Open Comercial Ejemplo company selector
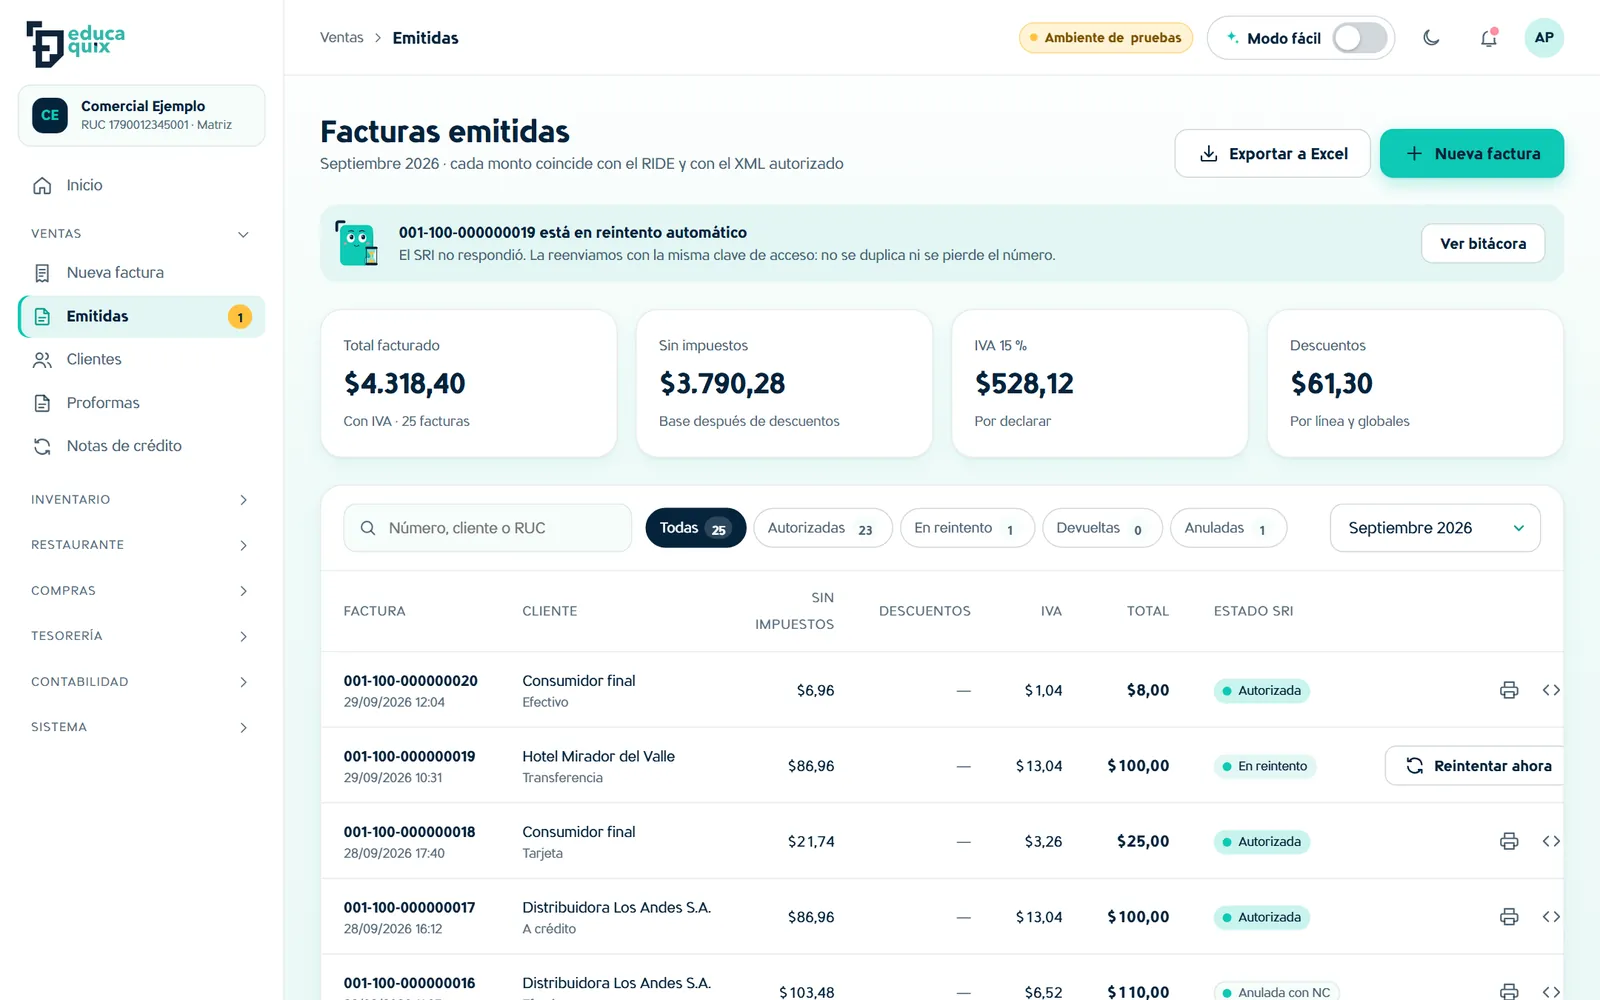1600x1000 pixels. (x=141, y=115)
